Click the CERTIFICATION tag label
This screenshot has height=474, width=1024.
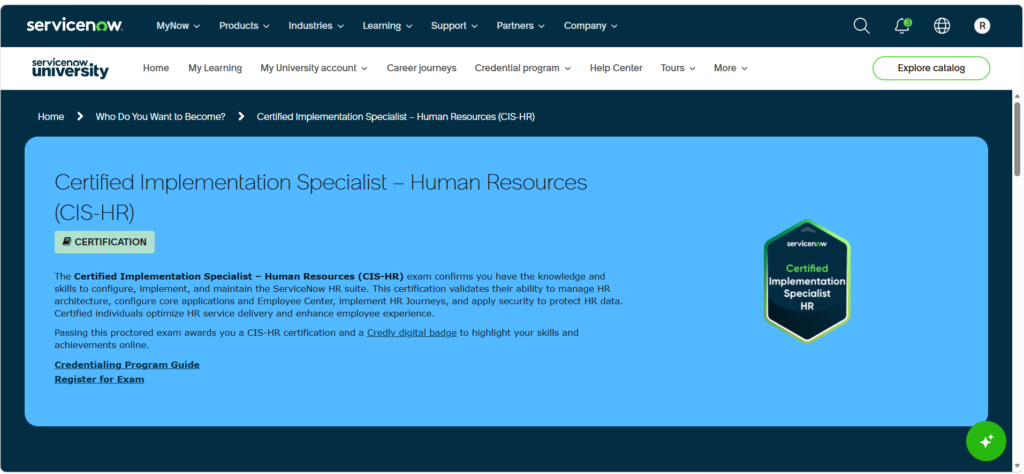pyautogui.click(x=104, y=242)
